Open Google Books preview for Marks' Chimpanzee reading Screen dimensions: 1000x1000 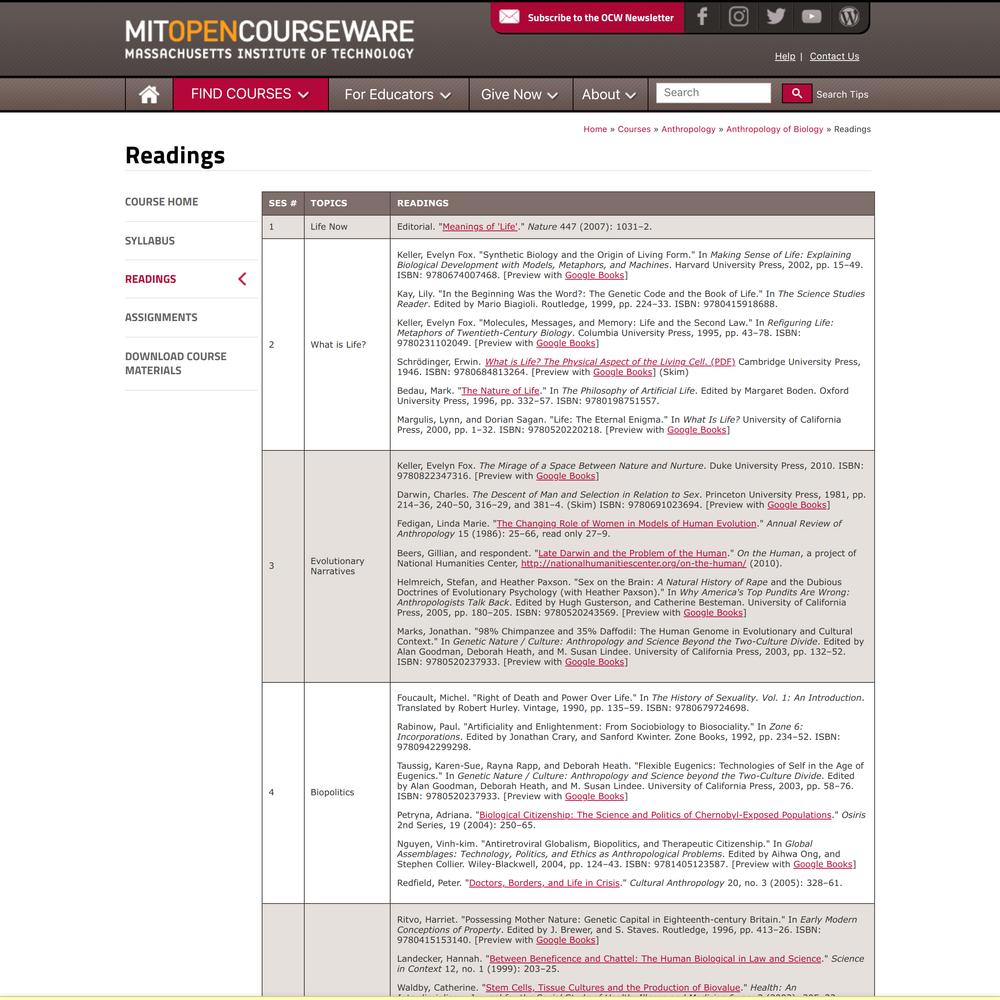coord(594,662)
